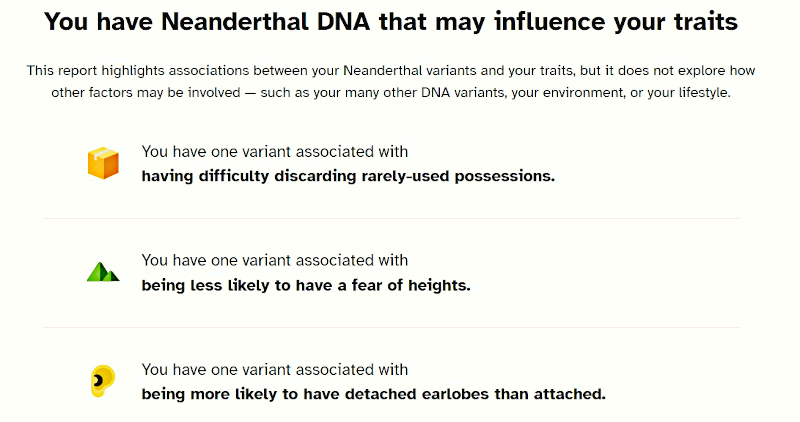Click 'You have one variant' line above heights trait

[x=275, y=261]
